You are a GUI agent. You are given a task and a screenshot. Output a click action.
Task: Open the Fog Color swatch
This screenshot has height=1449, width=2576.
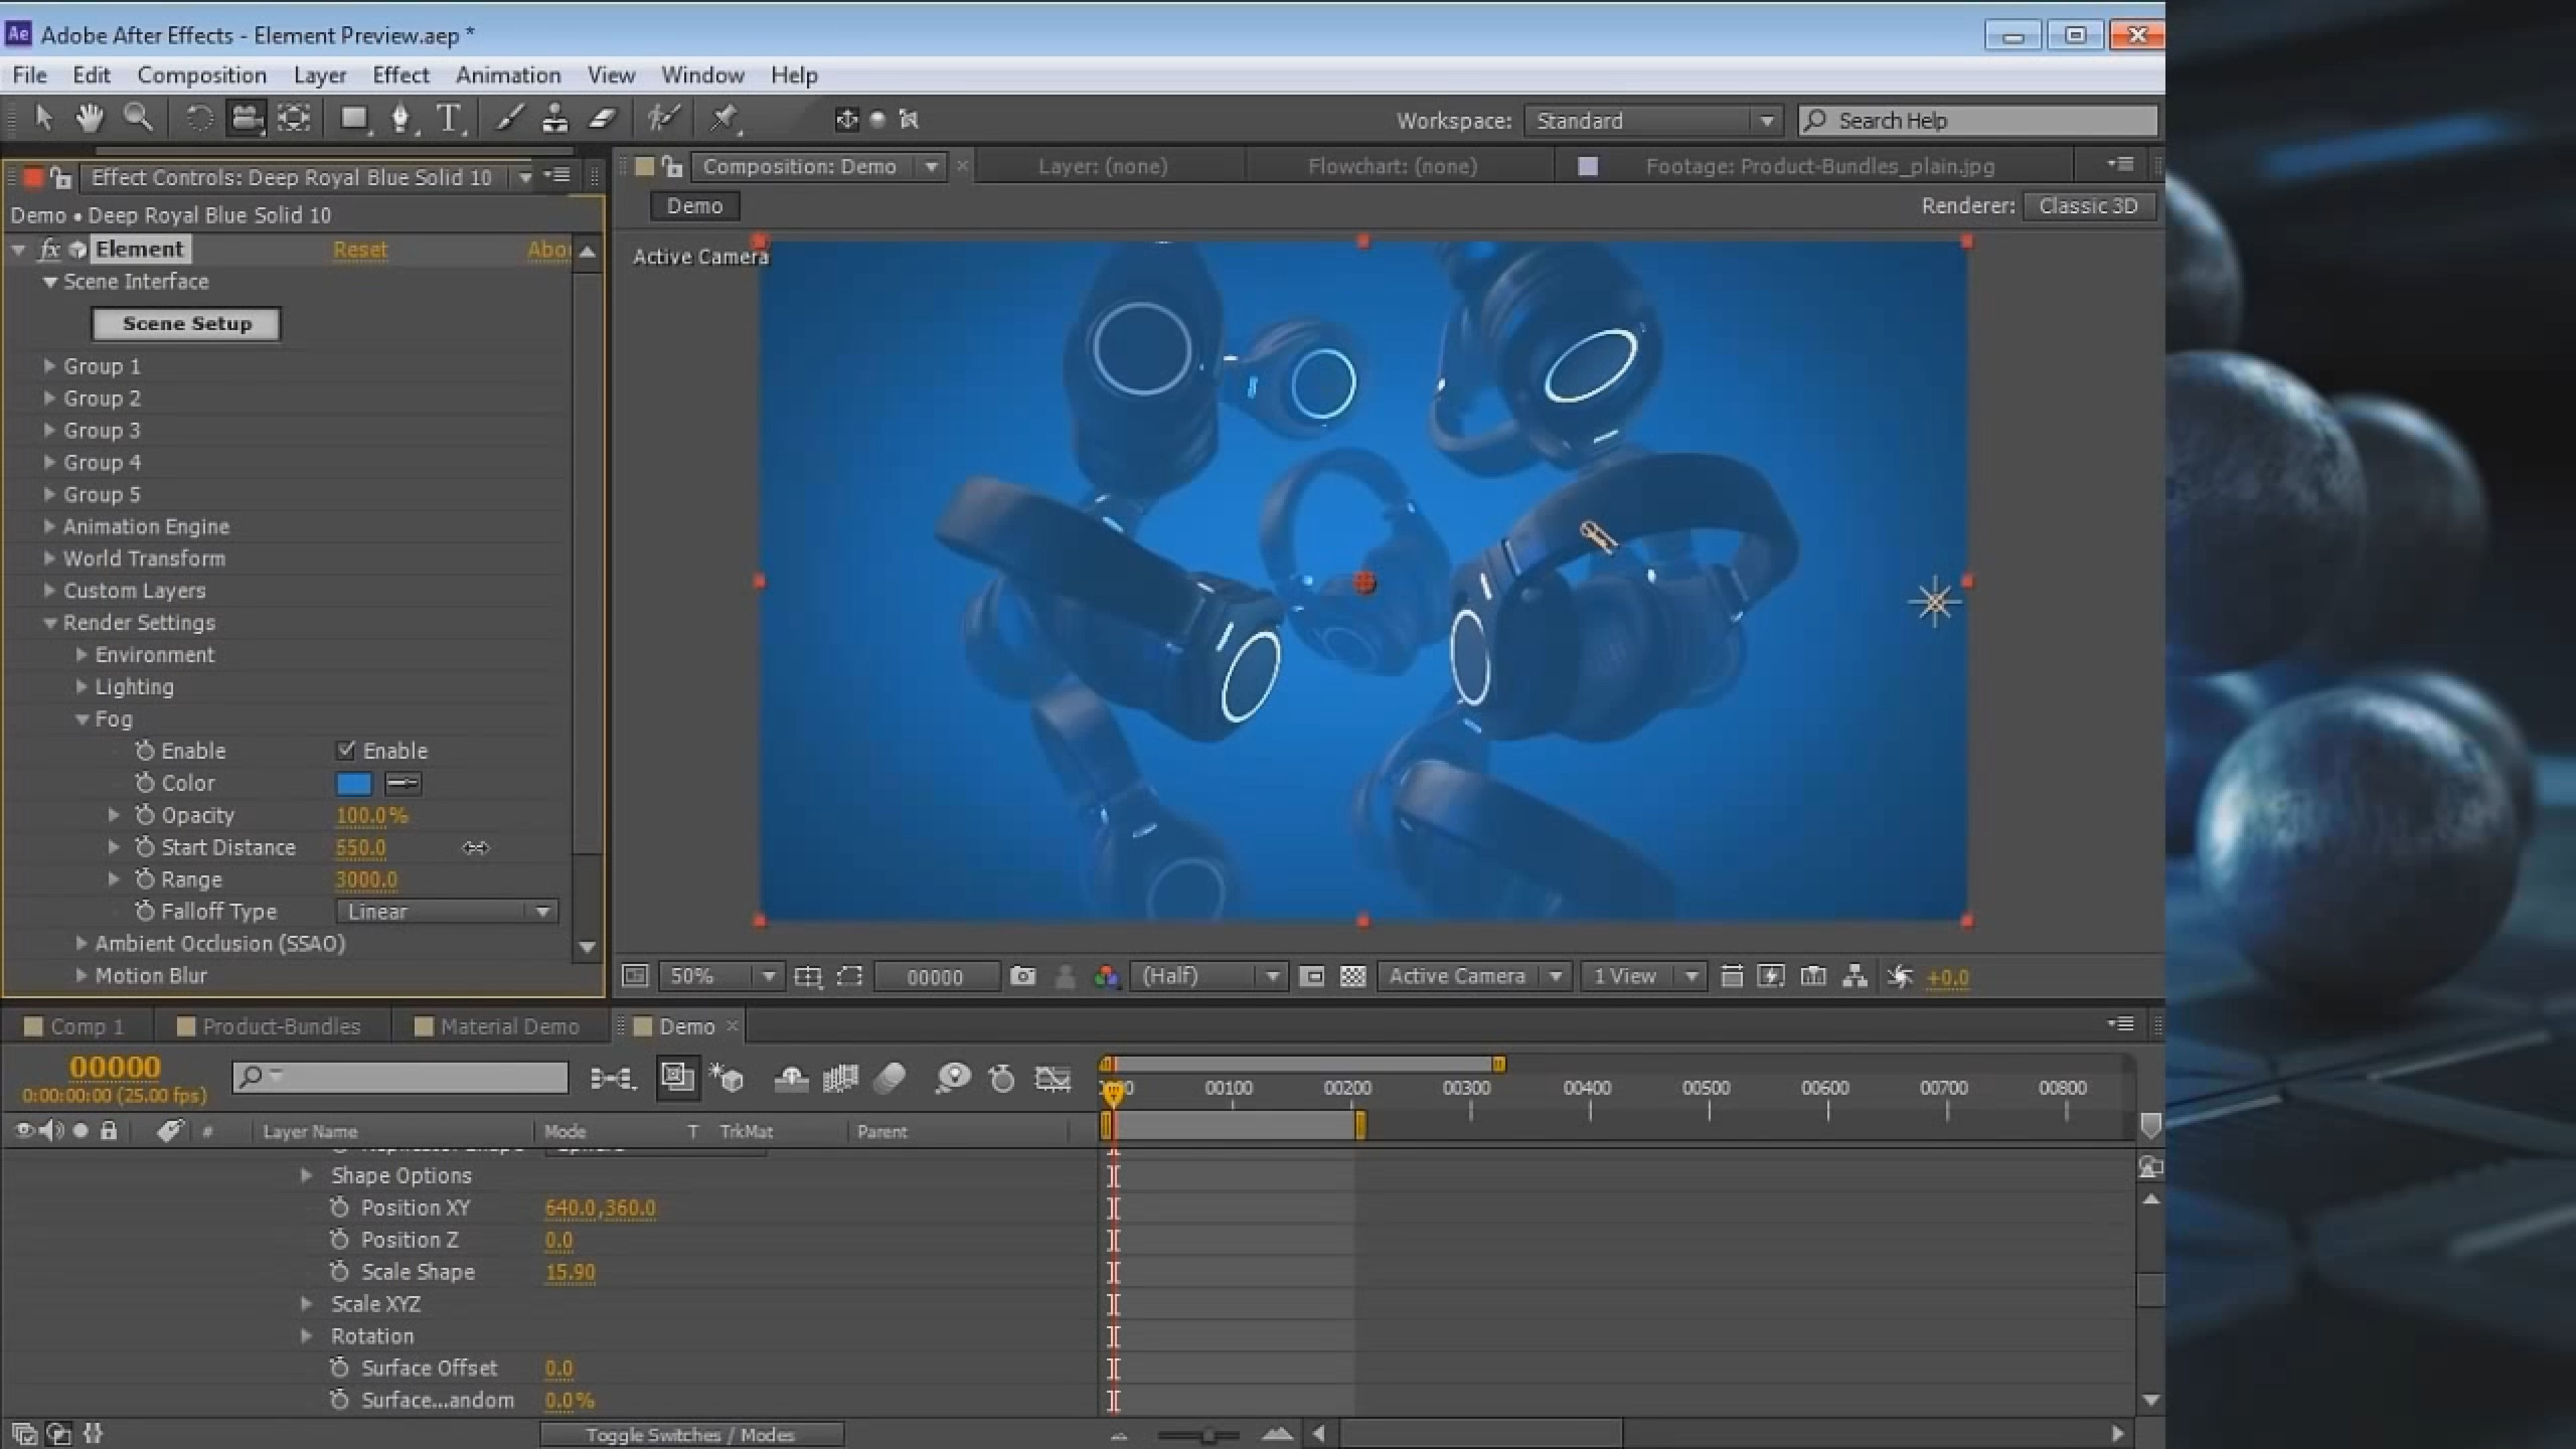(x=353, y=783)
